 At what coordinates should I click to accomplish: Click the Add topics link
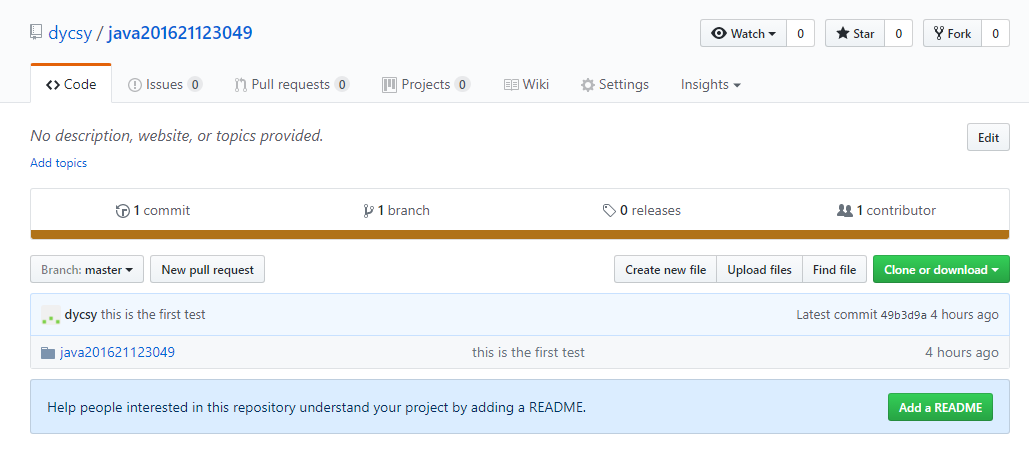click(58, 163)
